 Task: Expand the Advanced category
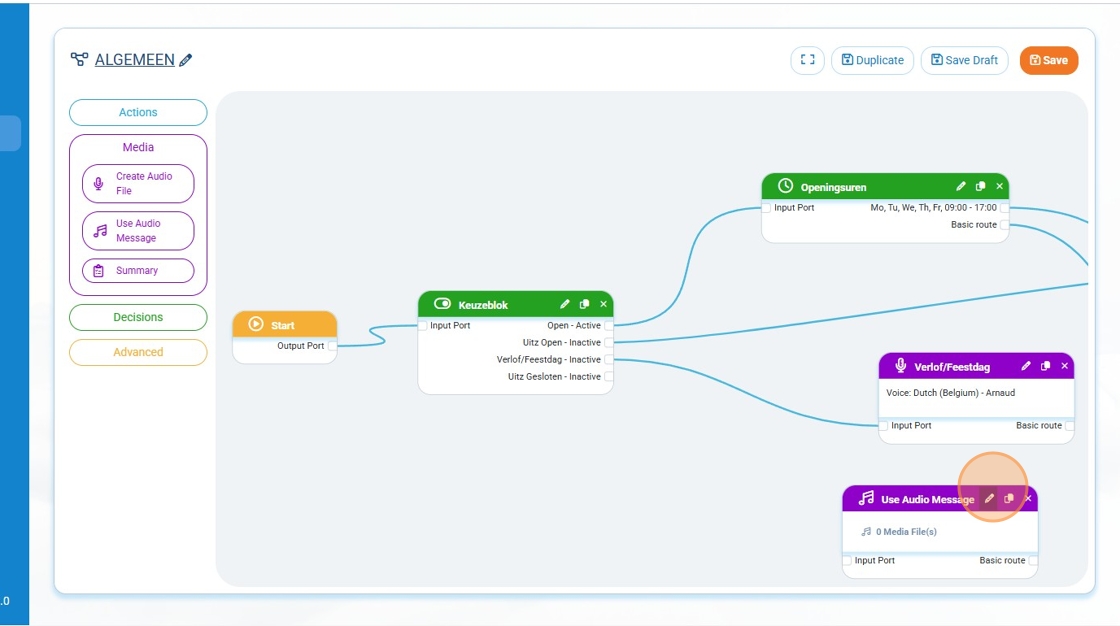[x=138, y=352]
